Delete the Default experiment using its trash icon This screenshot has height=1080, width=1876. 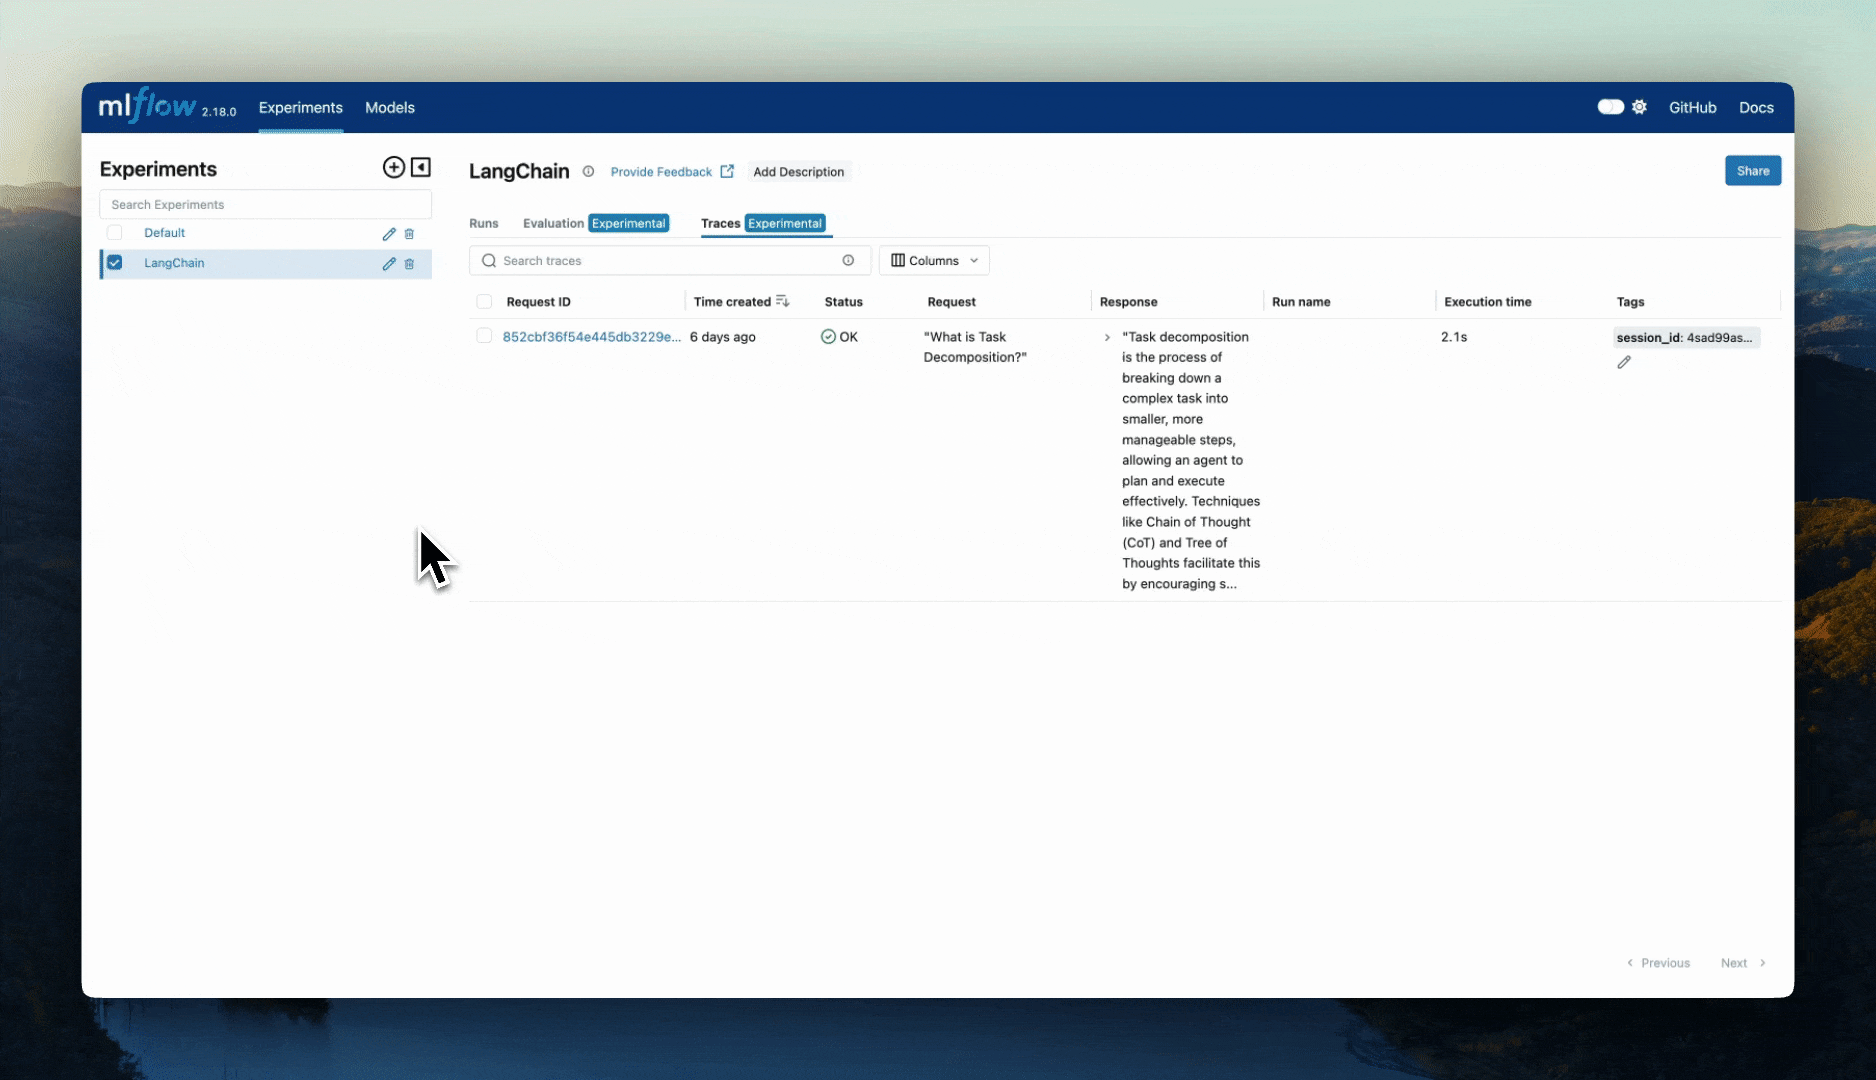[x=409, y=233]
